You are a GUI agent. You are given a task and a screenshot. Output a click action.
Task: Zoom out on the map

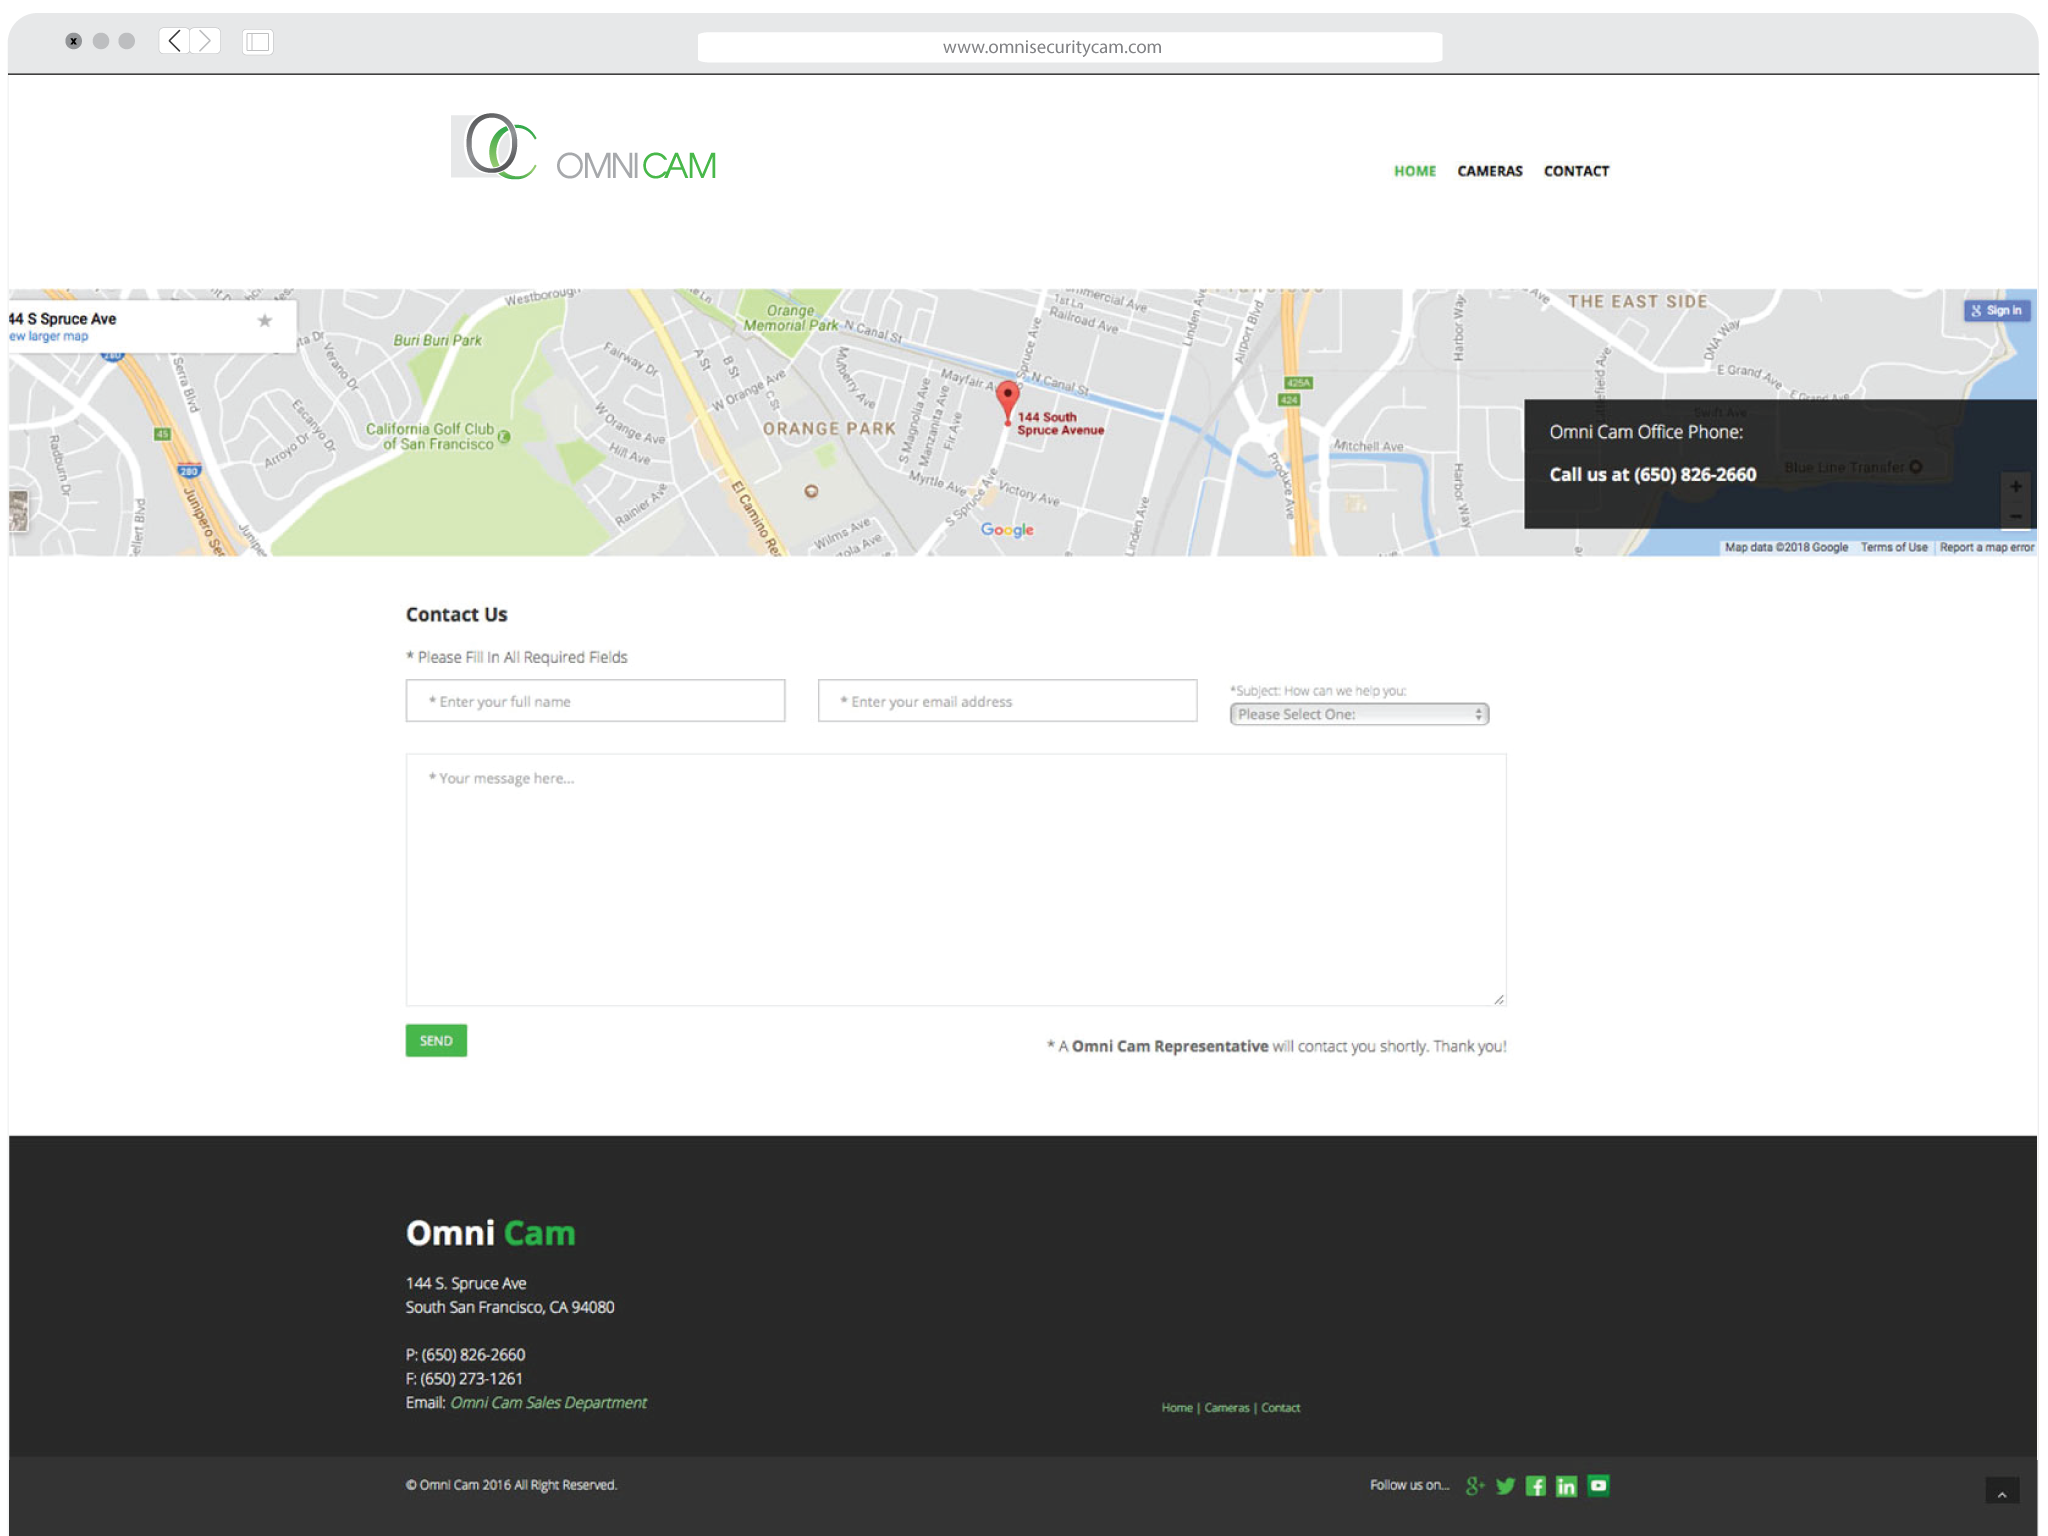2016,515
